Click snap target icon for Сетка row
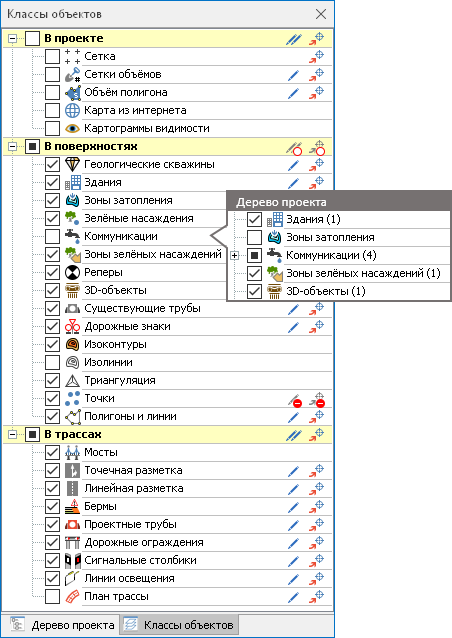The width and height of the screenshot is (452, 638). coord(316,57)
